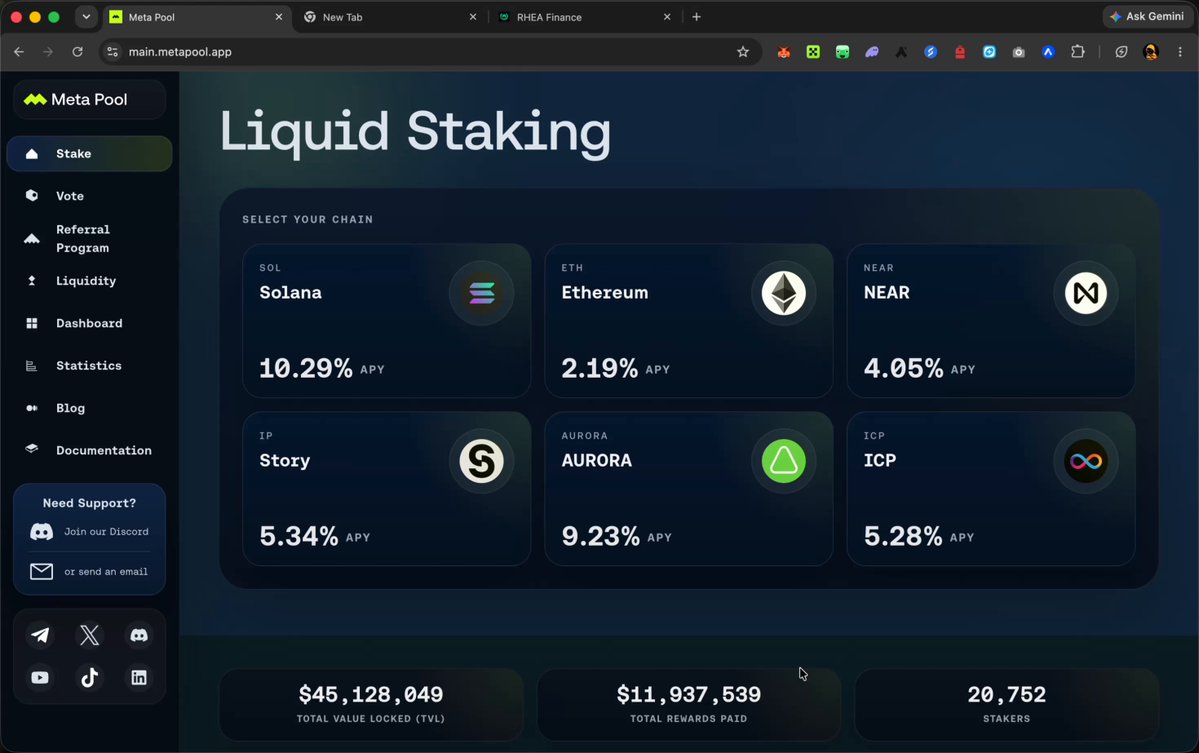The width and height of the screenshot is (1199, 753).
Task: Expand the tab search dropdown arrow
Action: [x=86, y=17]
